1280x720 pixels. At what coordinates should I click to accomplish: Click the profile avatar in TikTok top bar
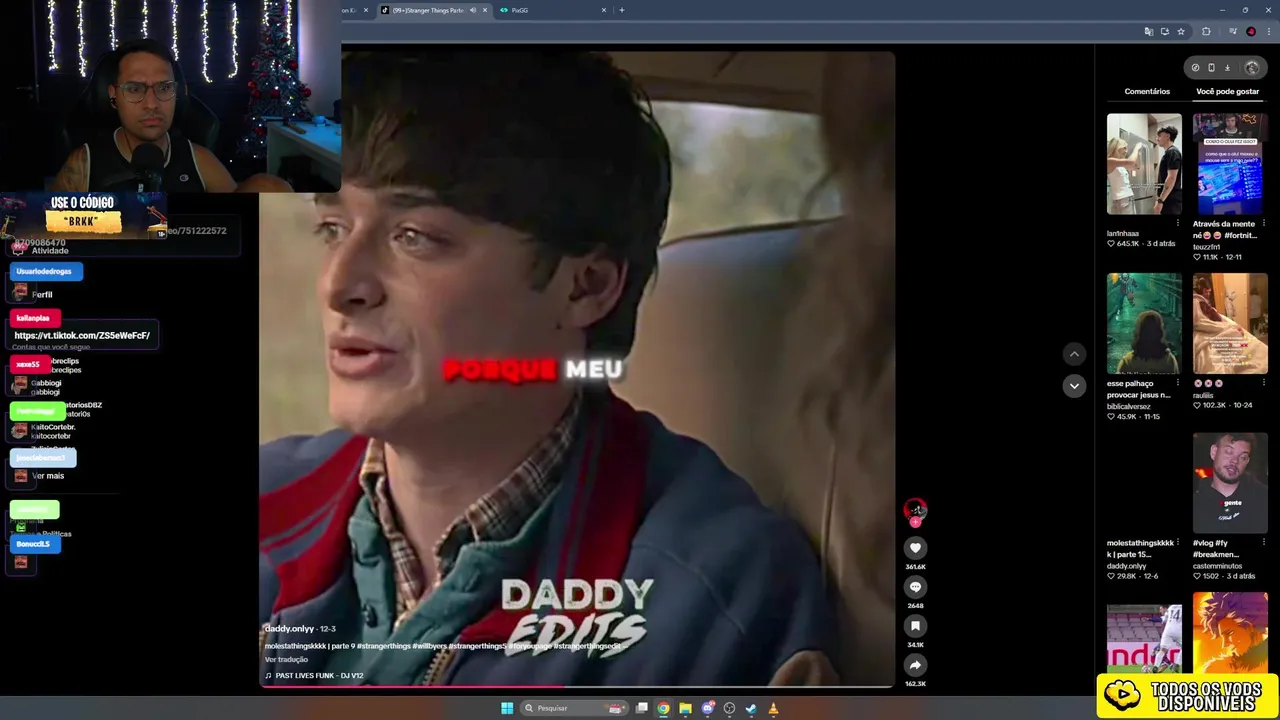(1252, 68)
